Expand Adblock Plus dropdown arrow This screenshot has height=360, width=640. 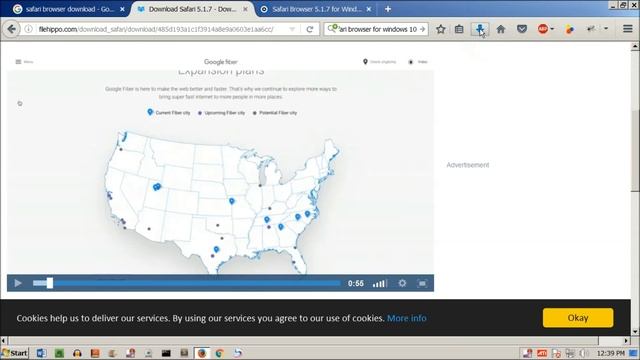(x=552, y=29)
